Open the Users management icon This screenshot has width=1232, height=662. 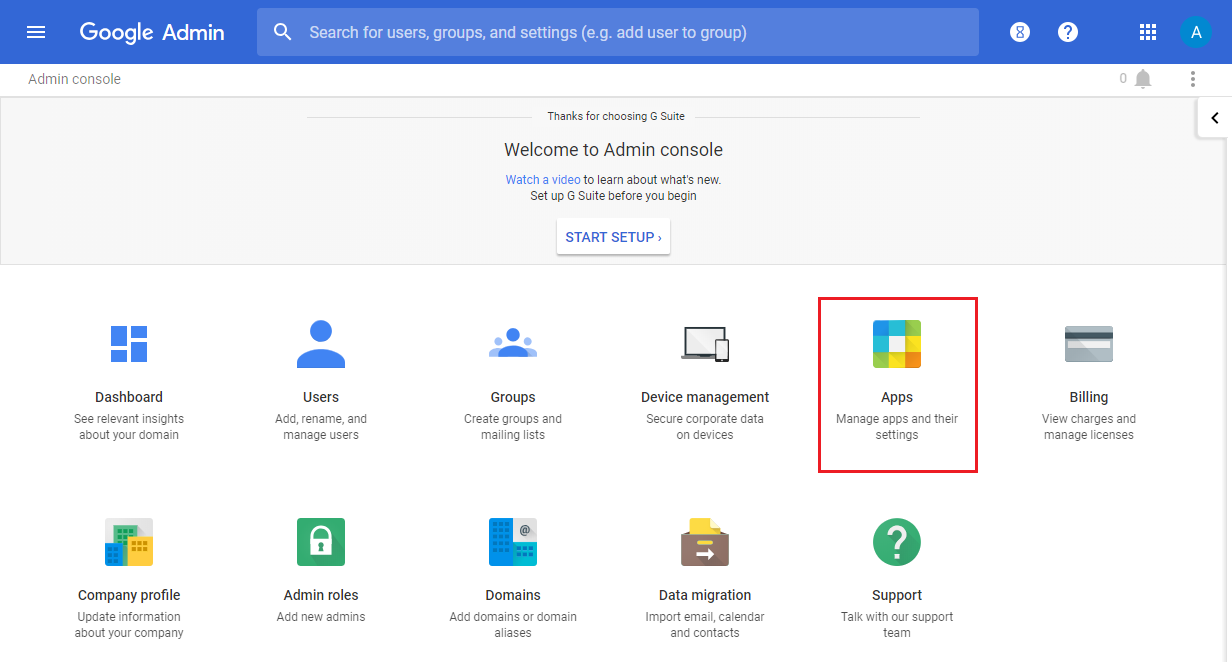tap(321, 344)
